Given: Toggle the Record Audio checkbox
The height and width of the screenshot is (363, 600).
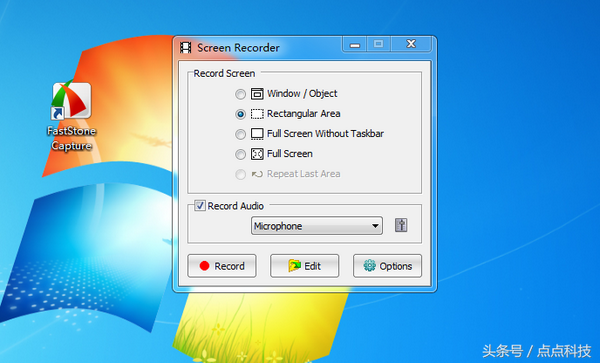Looking at the screenshot, I should tap(200, 205).
